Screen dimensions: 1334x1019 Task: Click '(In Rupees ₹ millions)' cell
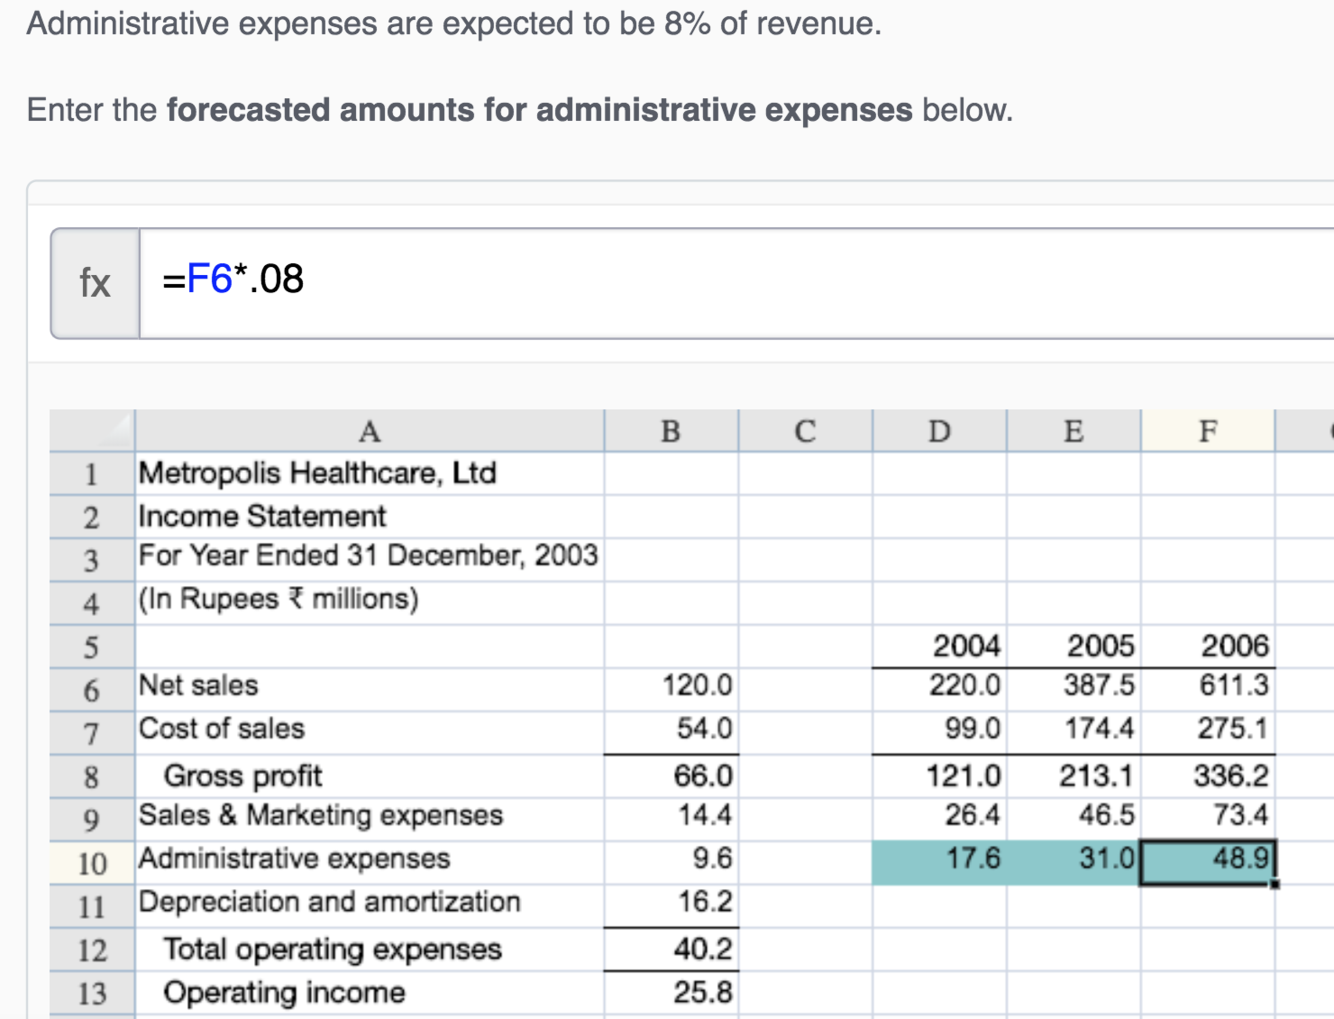pyautogui.click(x=369, y=602)
